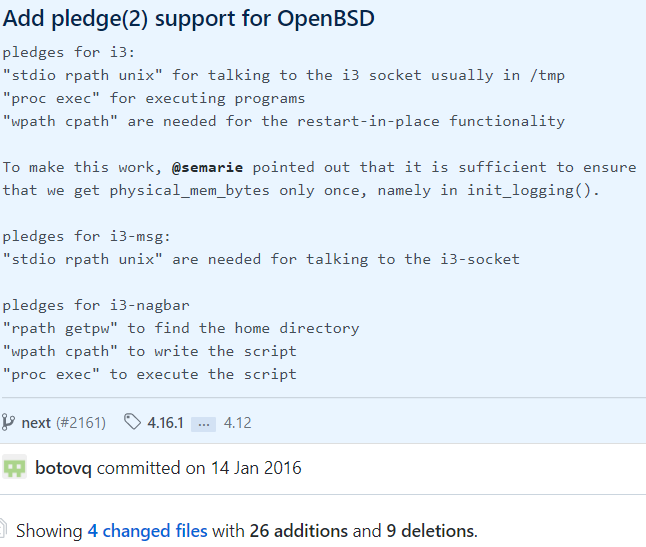Click the tag icon before 4.16.1

coord(132,422)
